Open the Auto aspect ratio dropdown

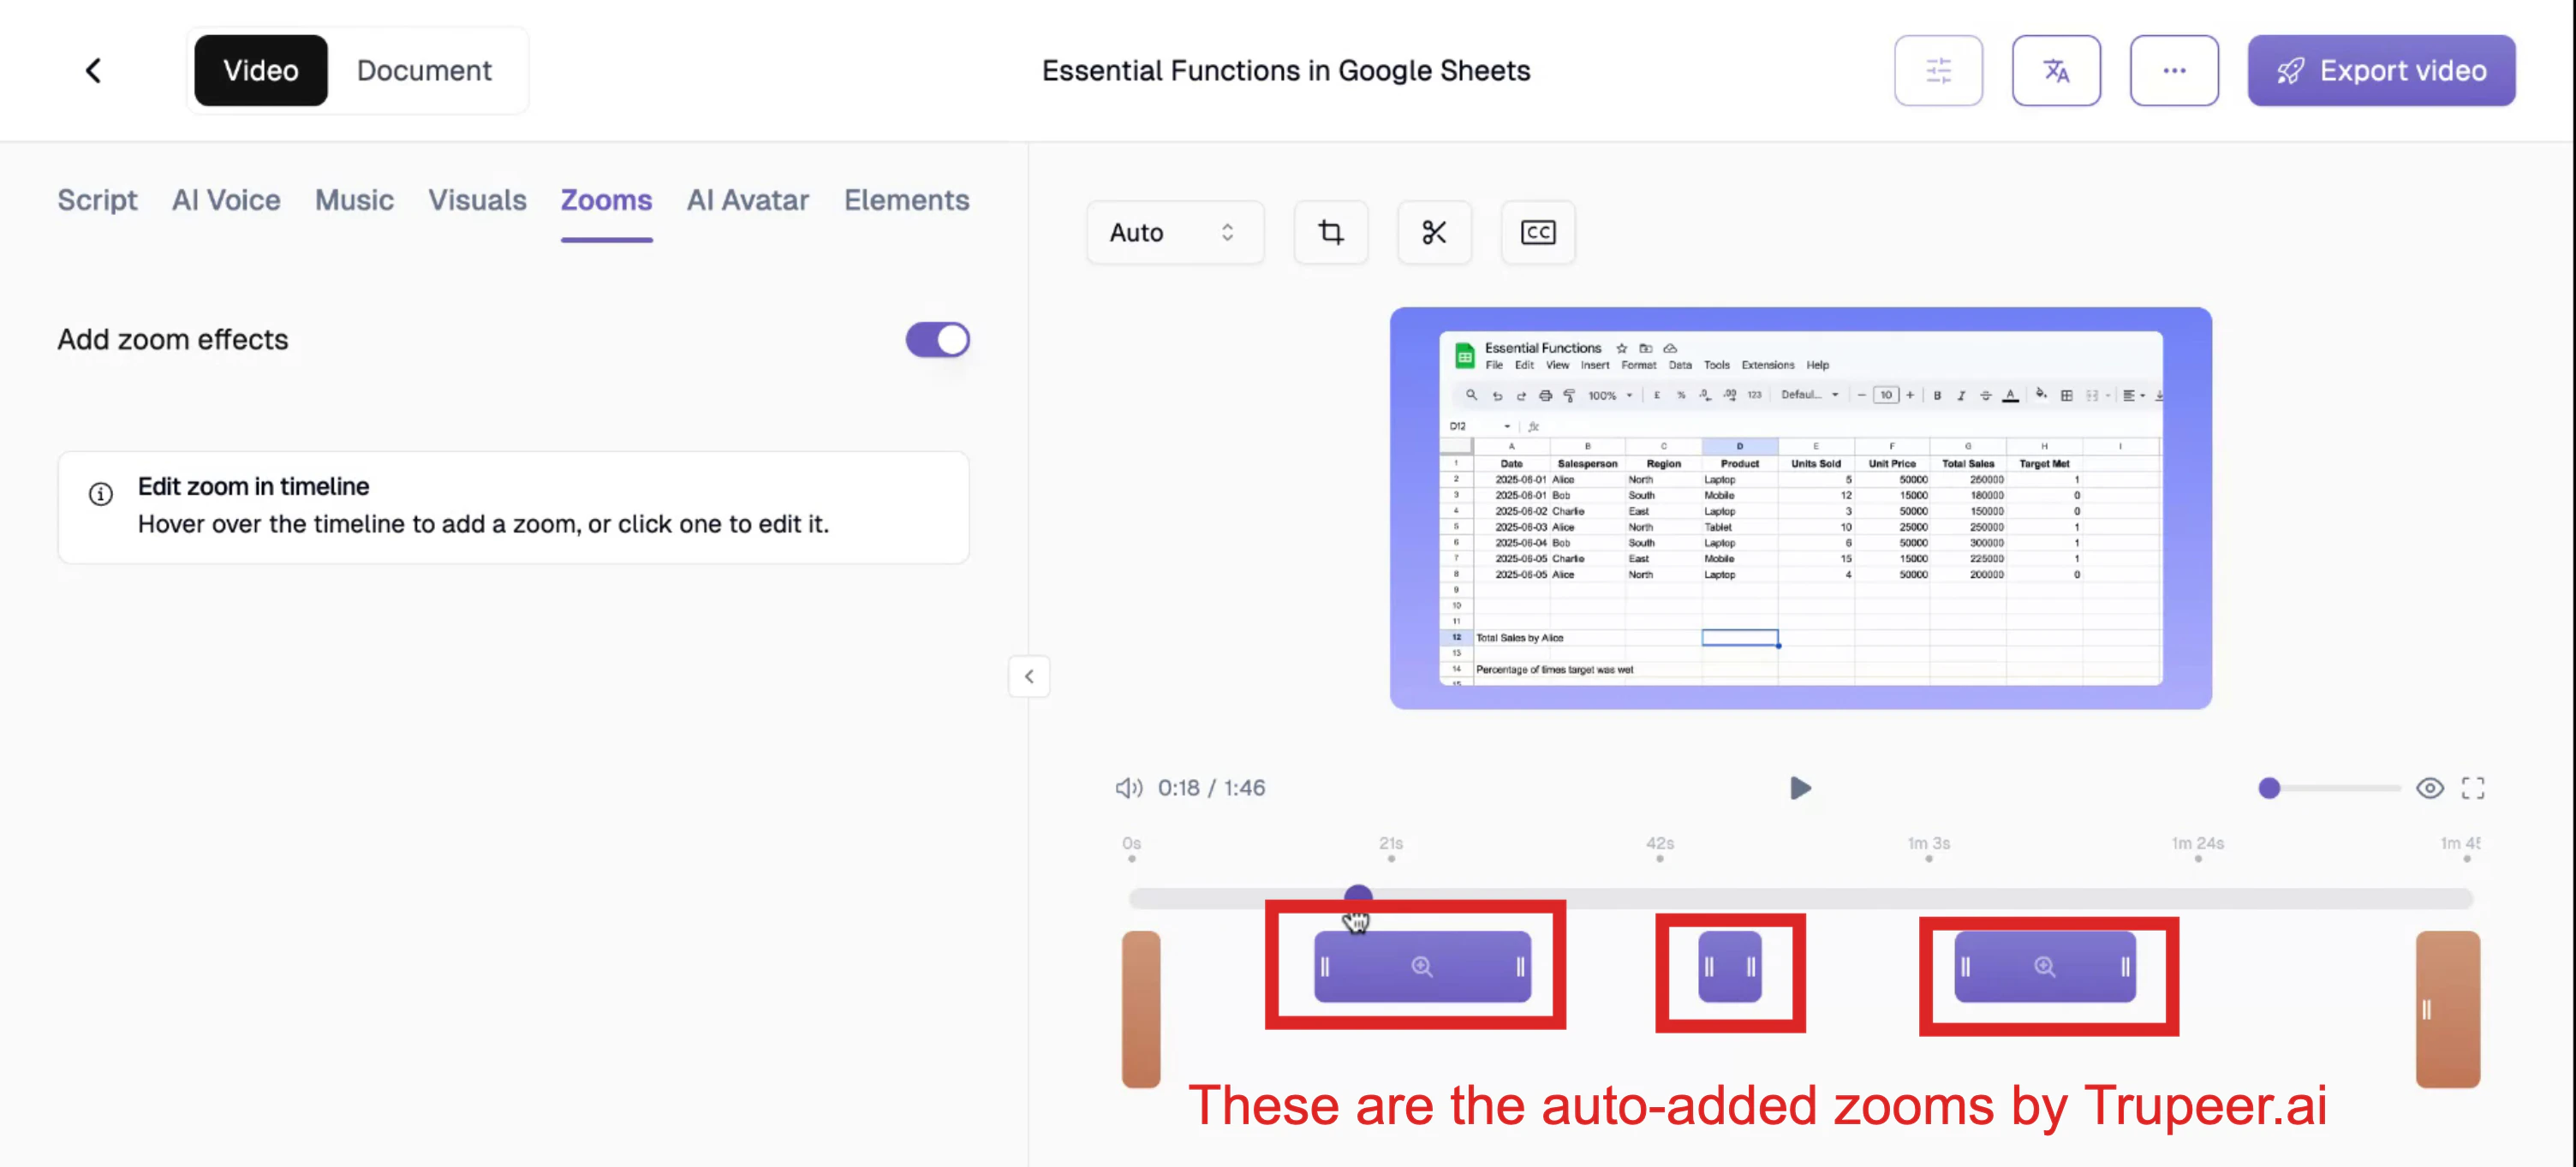pos(1175,232)
